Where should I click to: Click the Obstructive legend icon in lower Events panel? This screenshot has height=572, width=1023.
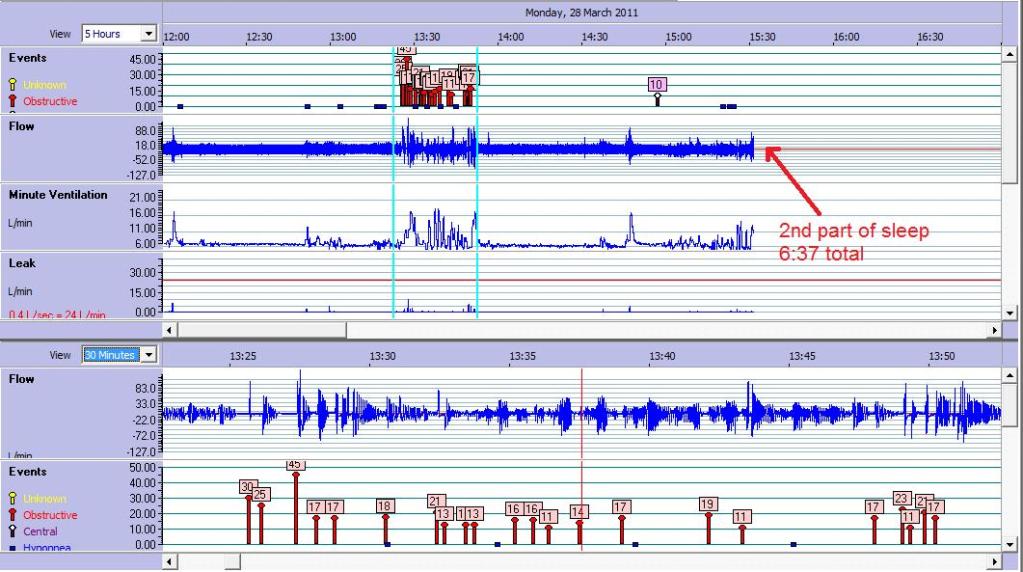click(13, 515)
